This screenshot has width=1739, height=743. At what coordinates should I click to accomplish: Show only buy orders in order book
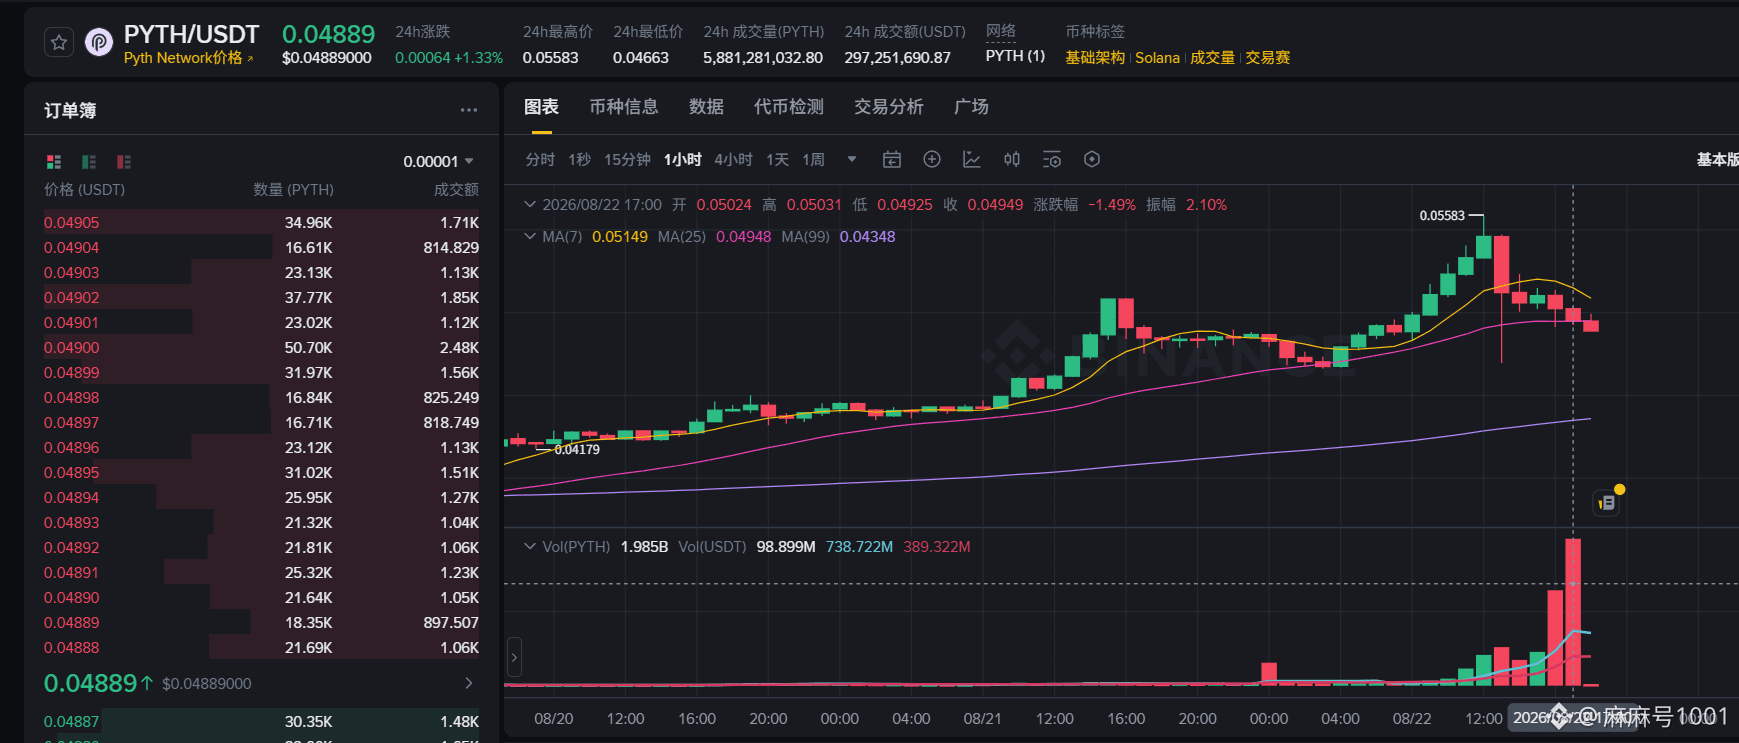click(x=89, y=162)
